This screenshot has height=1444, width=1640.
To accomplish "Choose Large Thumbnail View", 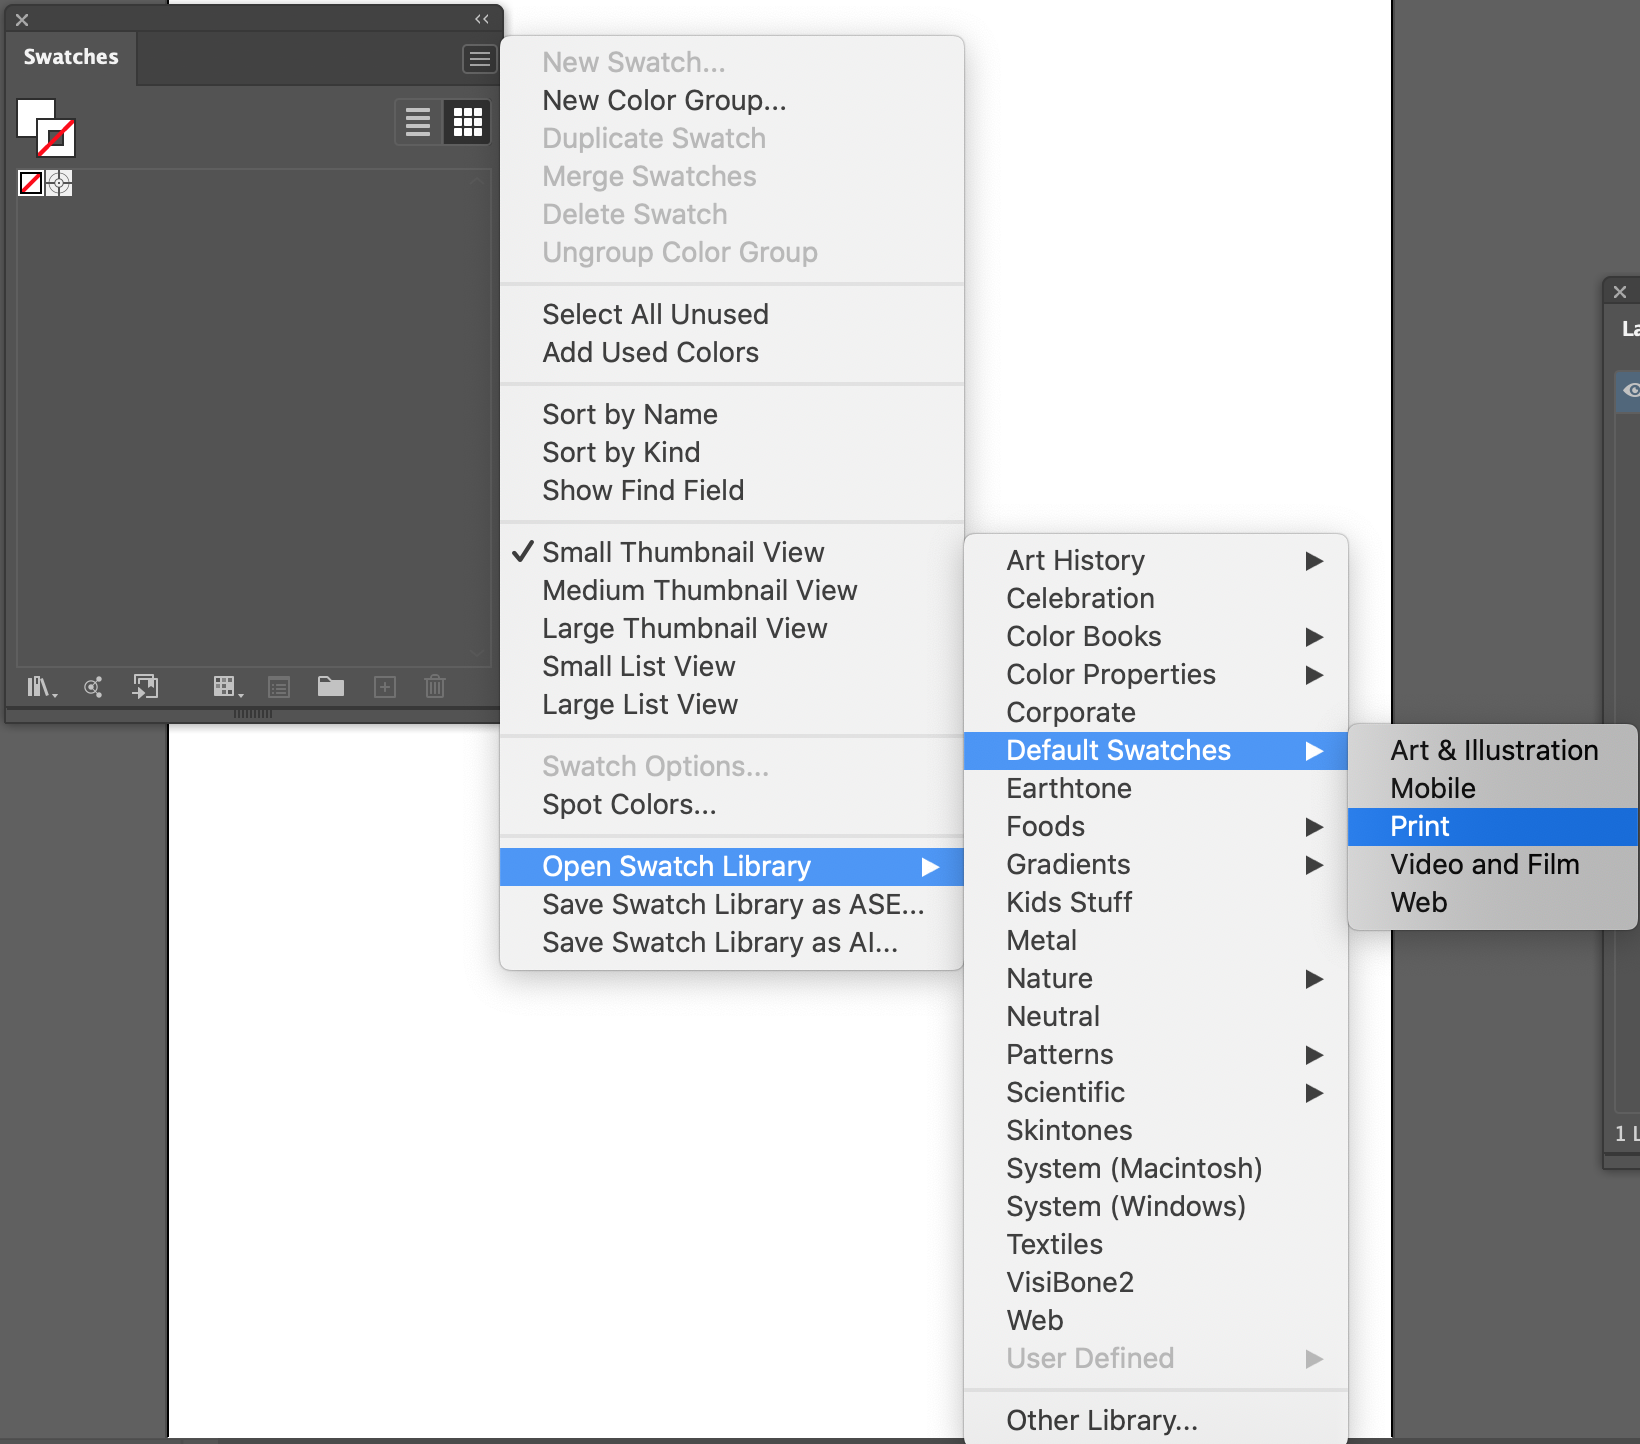I will [731, 628].
